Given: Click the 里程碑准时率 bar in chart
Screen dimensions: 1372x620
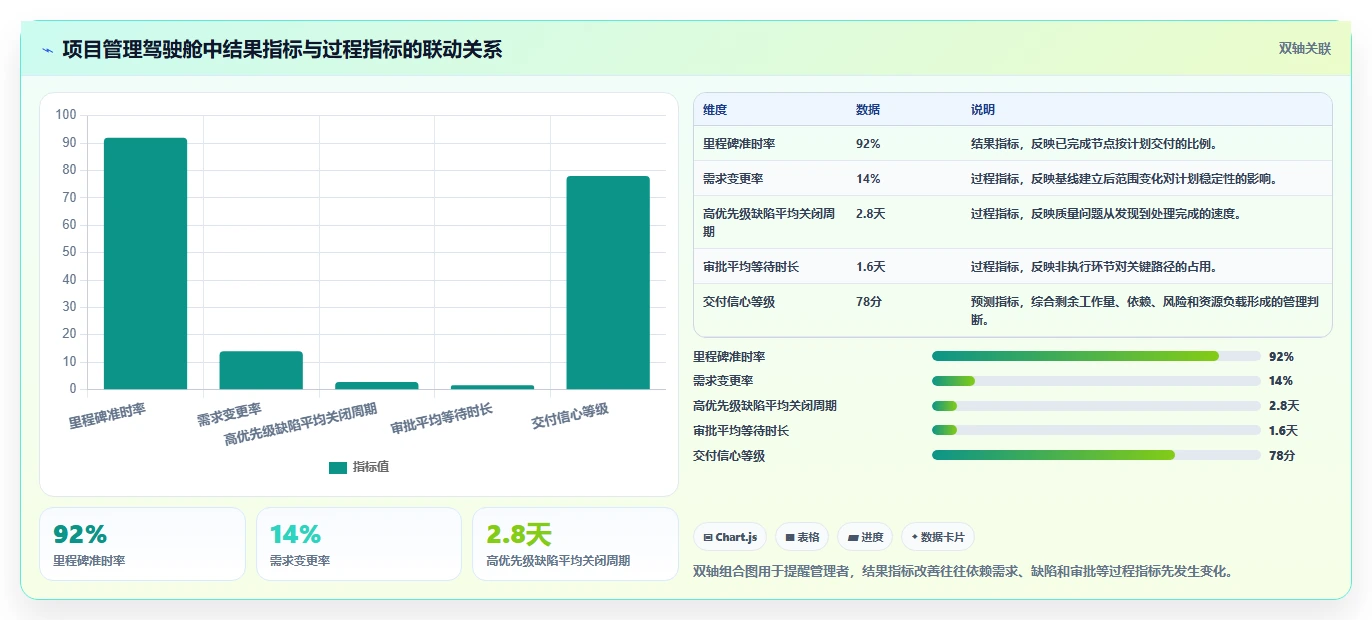Looking at the screenshot, I should point(145,263).
